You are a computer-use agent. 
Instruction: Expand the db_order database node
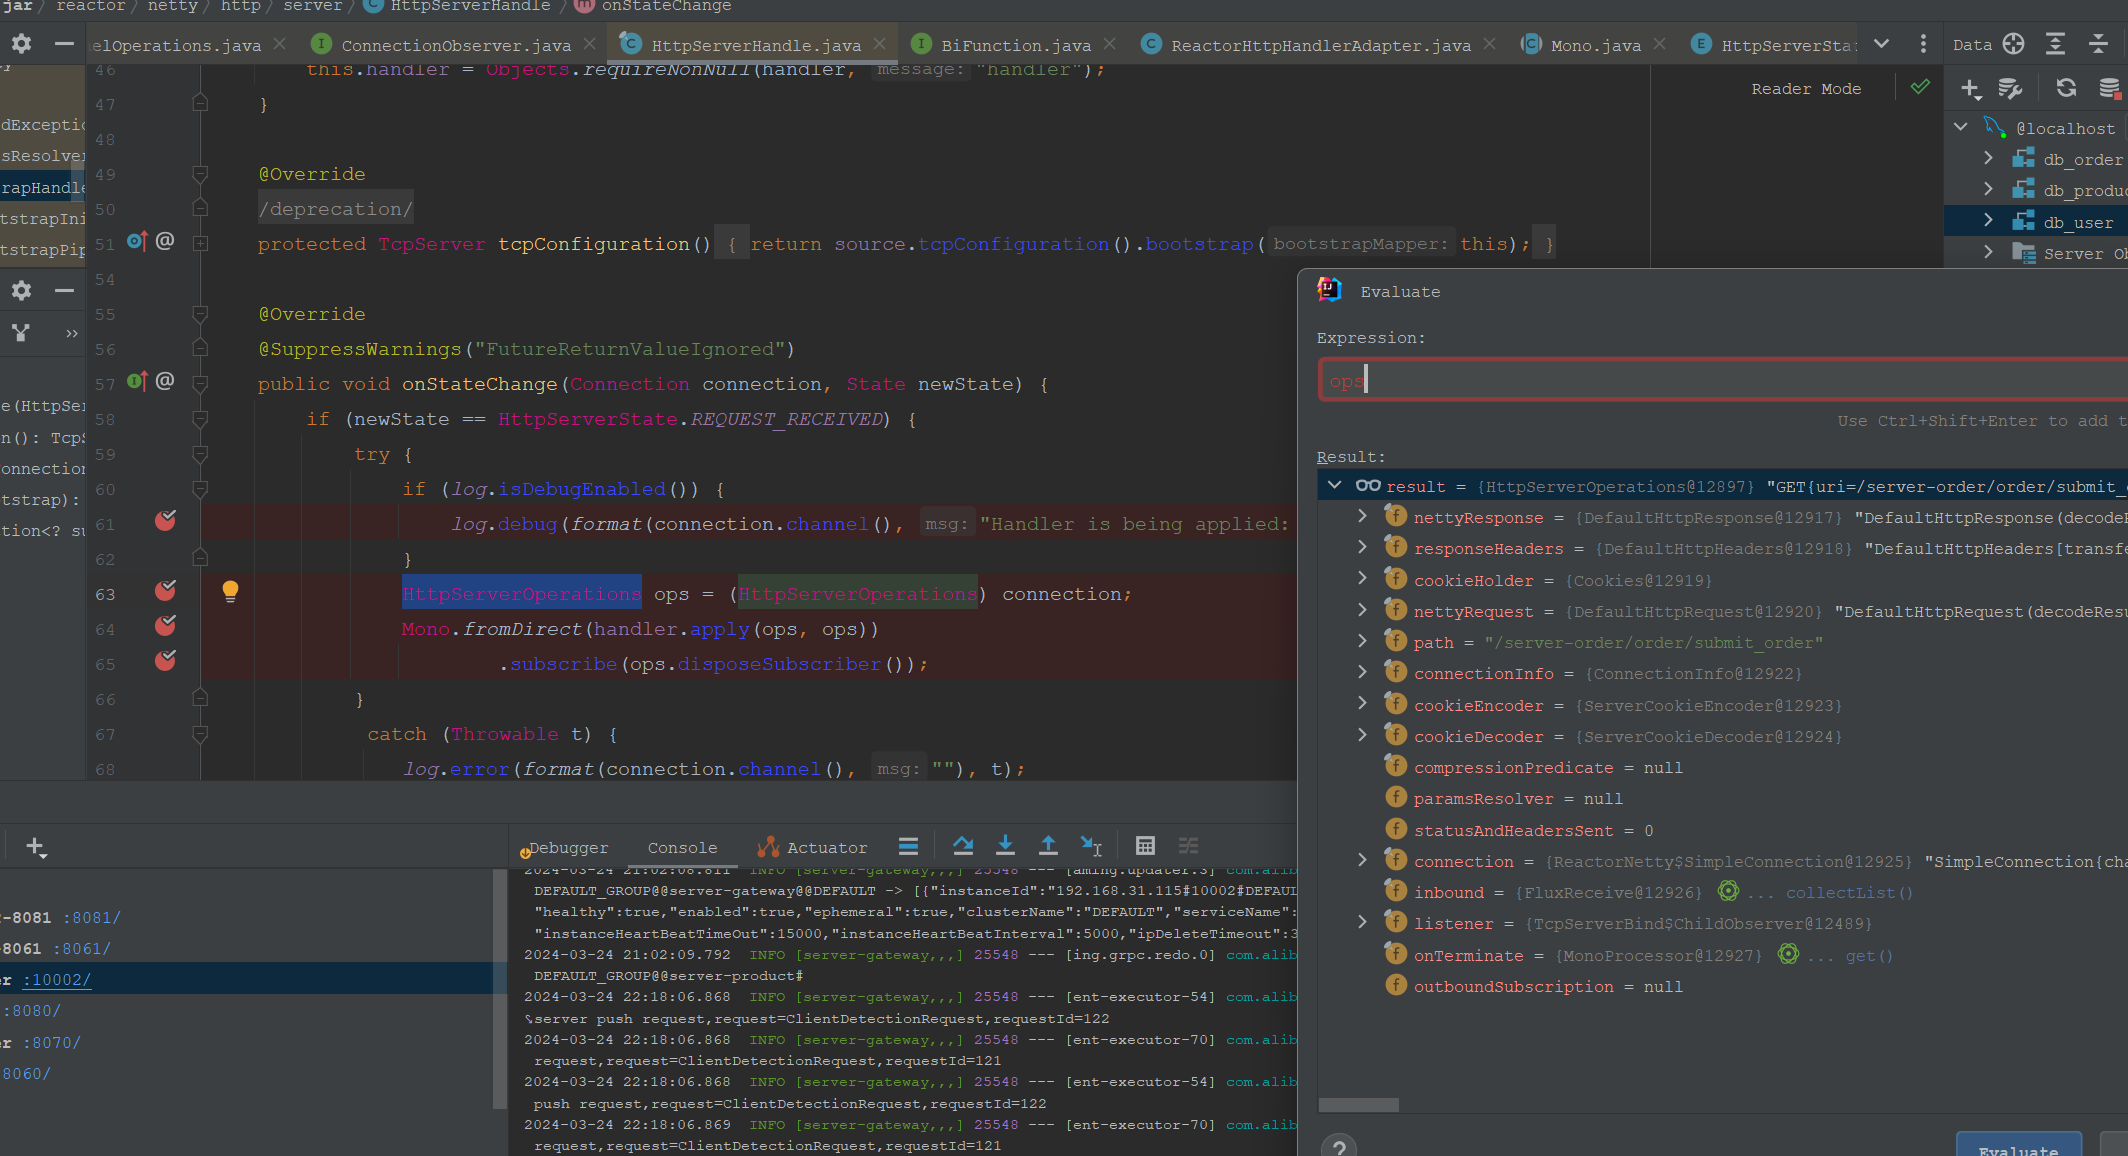[1988, 158]
